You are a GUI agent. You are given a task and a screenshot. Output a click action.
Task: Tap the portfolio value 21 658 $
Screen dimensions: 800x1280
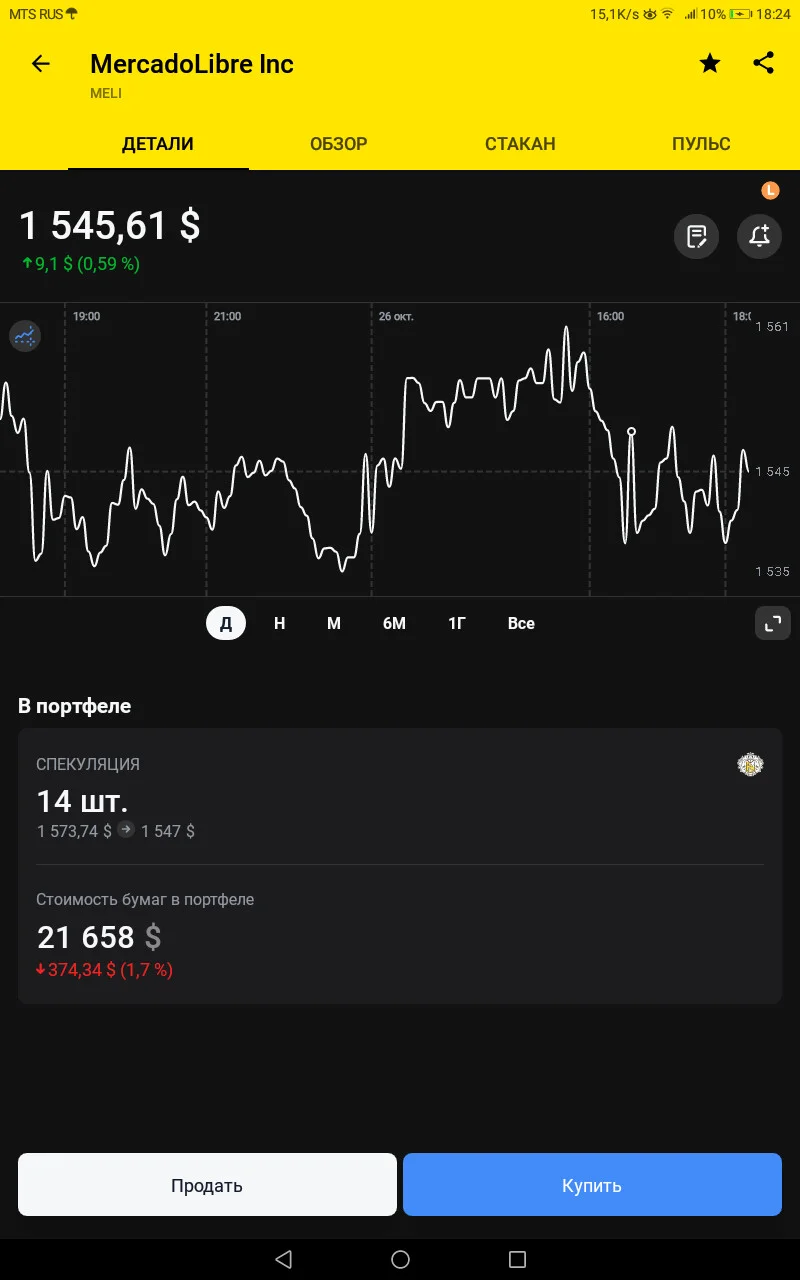(99, 937)
